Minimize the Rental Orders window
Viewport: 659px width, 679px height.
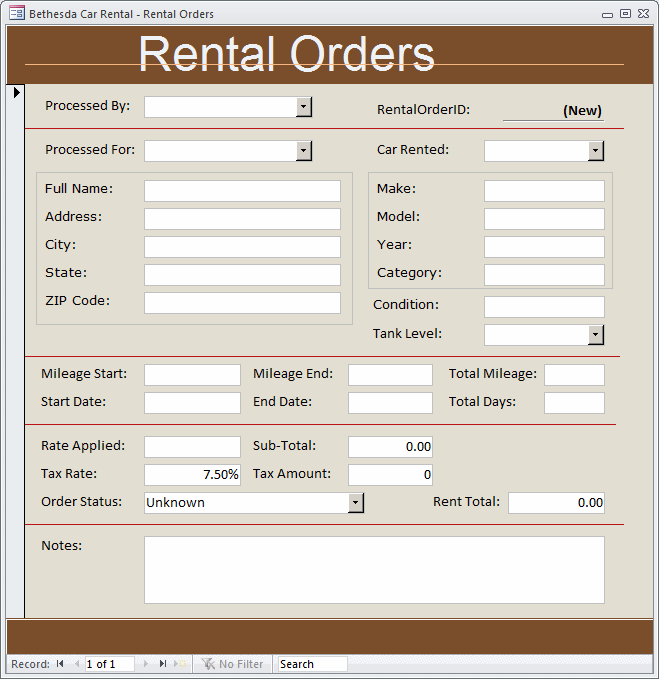[607, 14]
